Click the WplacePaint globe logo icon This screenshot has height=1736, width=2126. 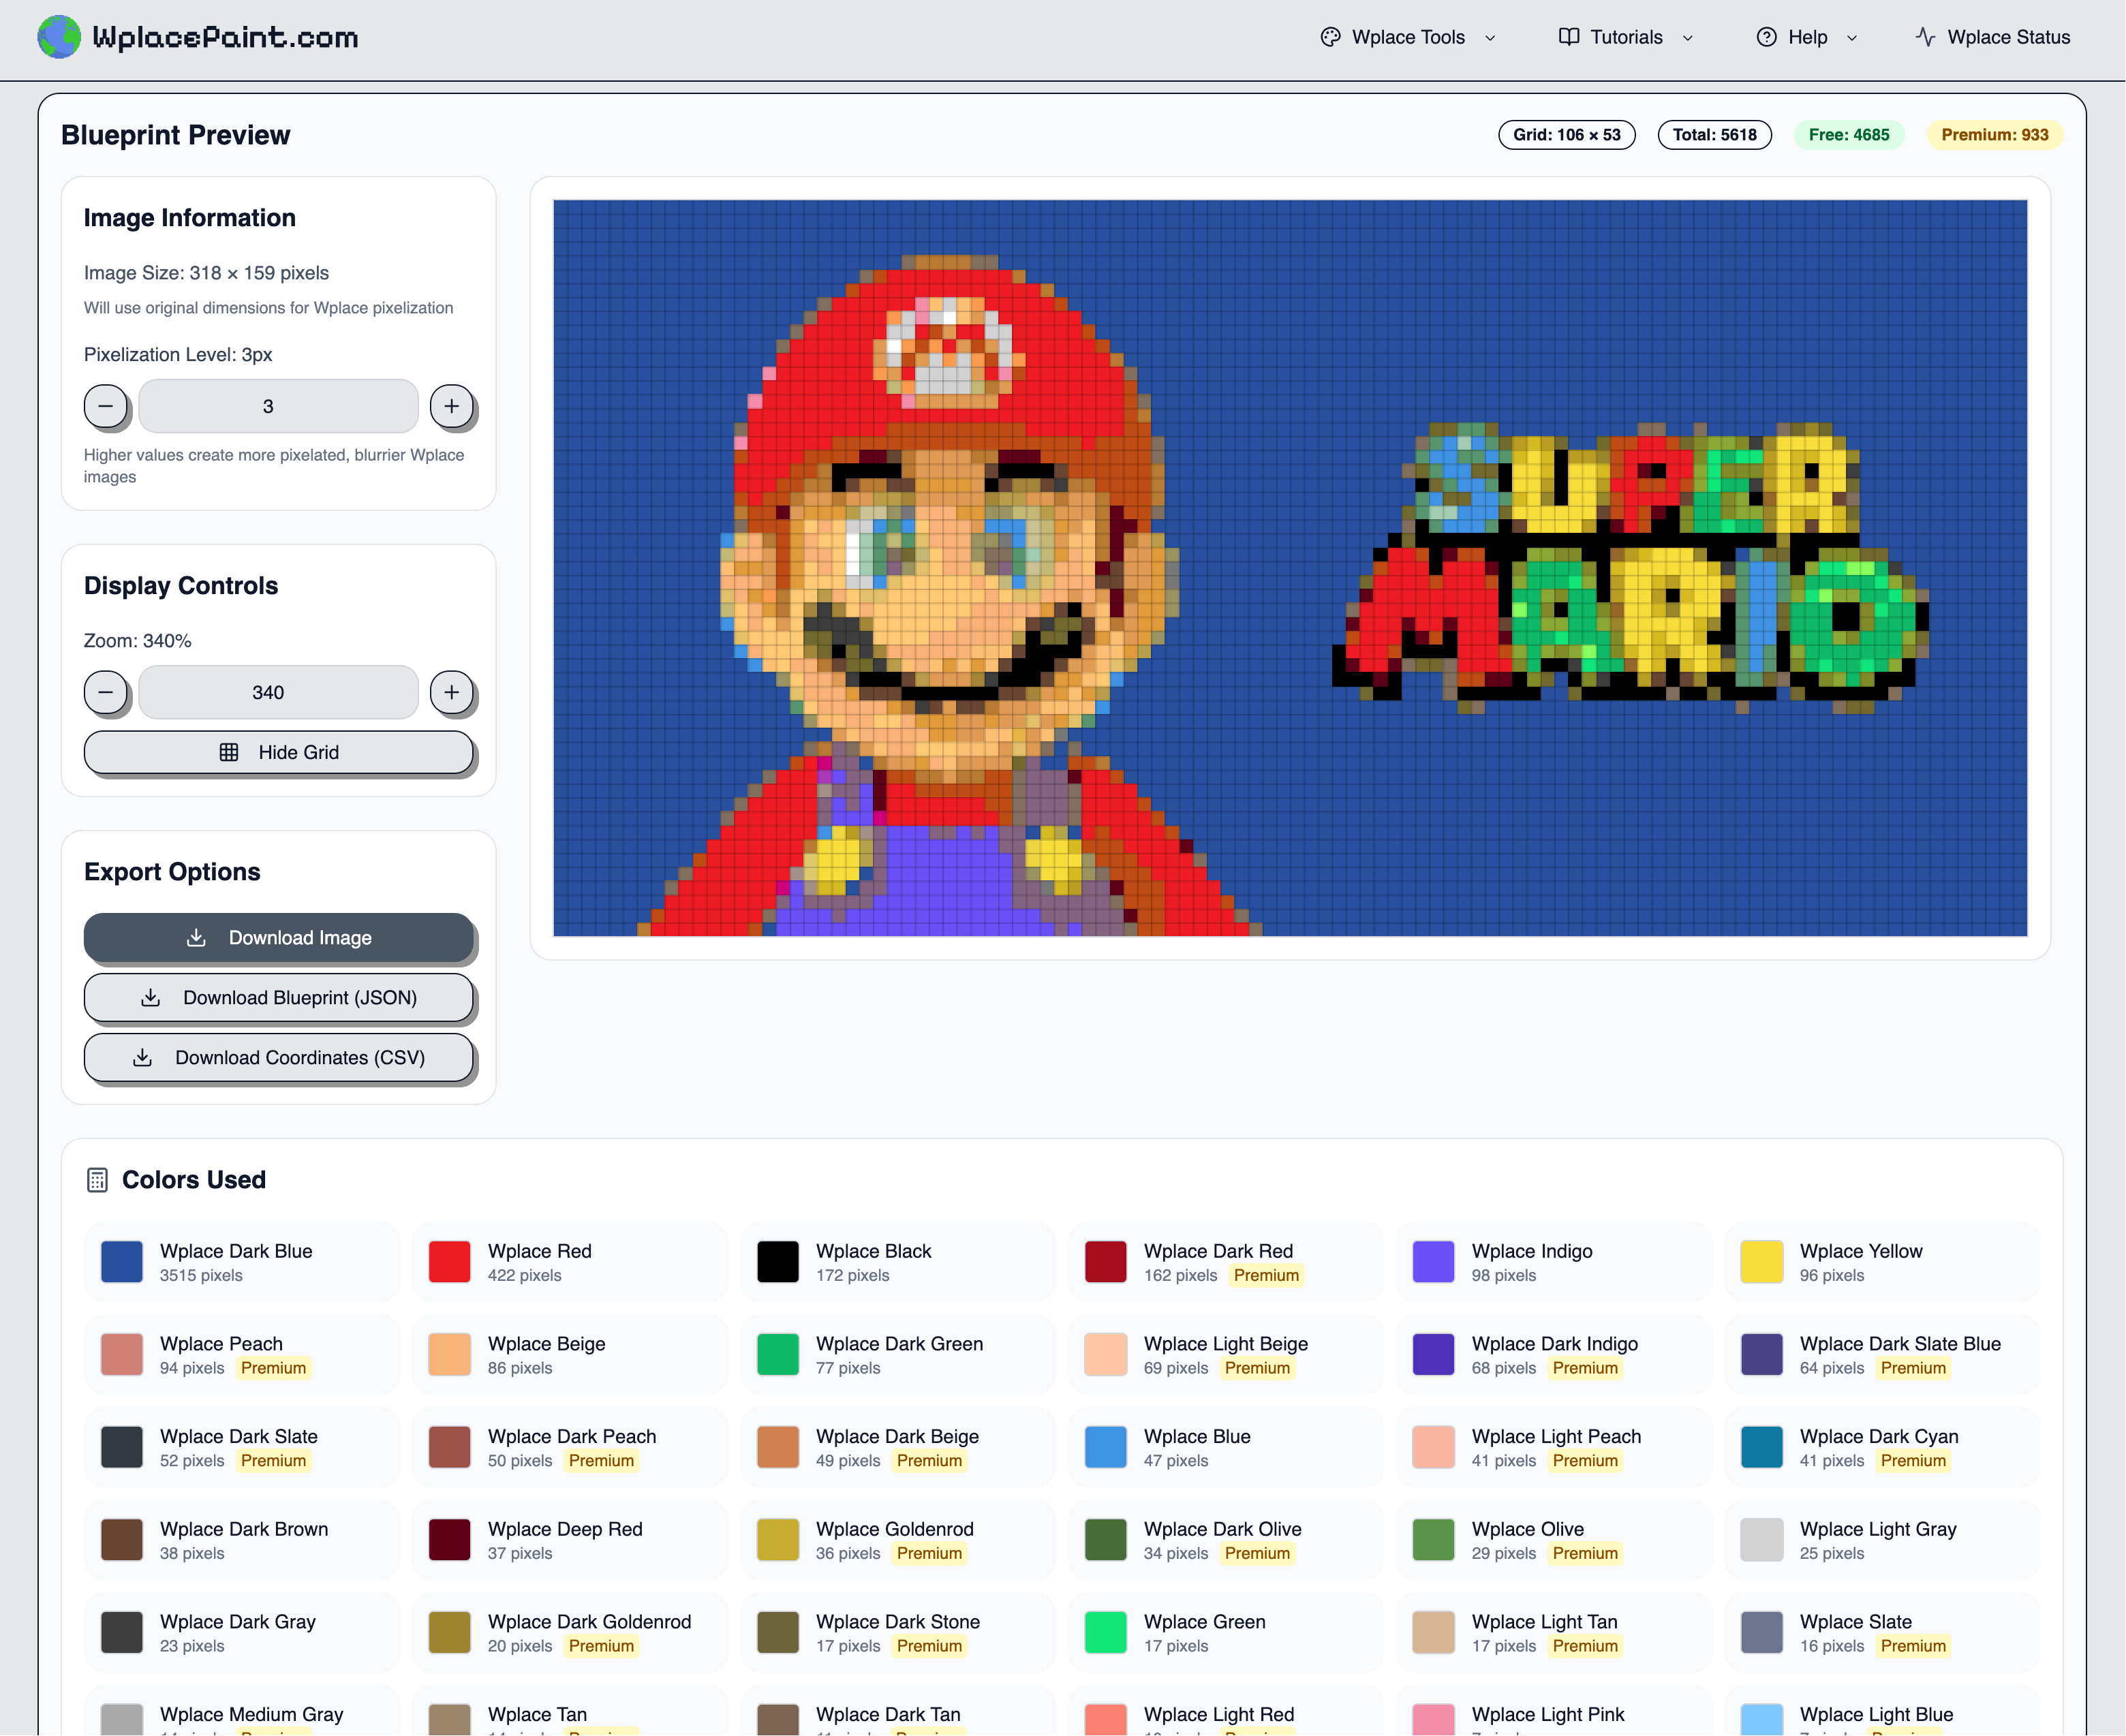(x=59, y=37)
